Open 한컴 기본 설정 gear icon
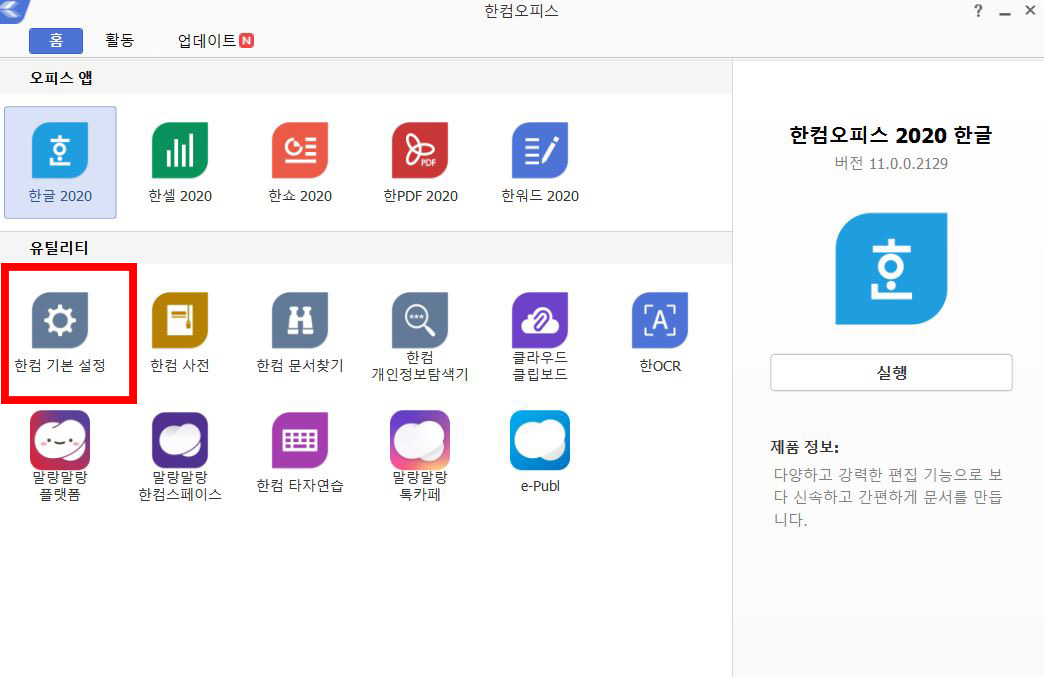The width and height of the screenshot is (1044, 677). coord(60,320)
